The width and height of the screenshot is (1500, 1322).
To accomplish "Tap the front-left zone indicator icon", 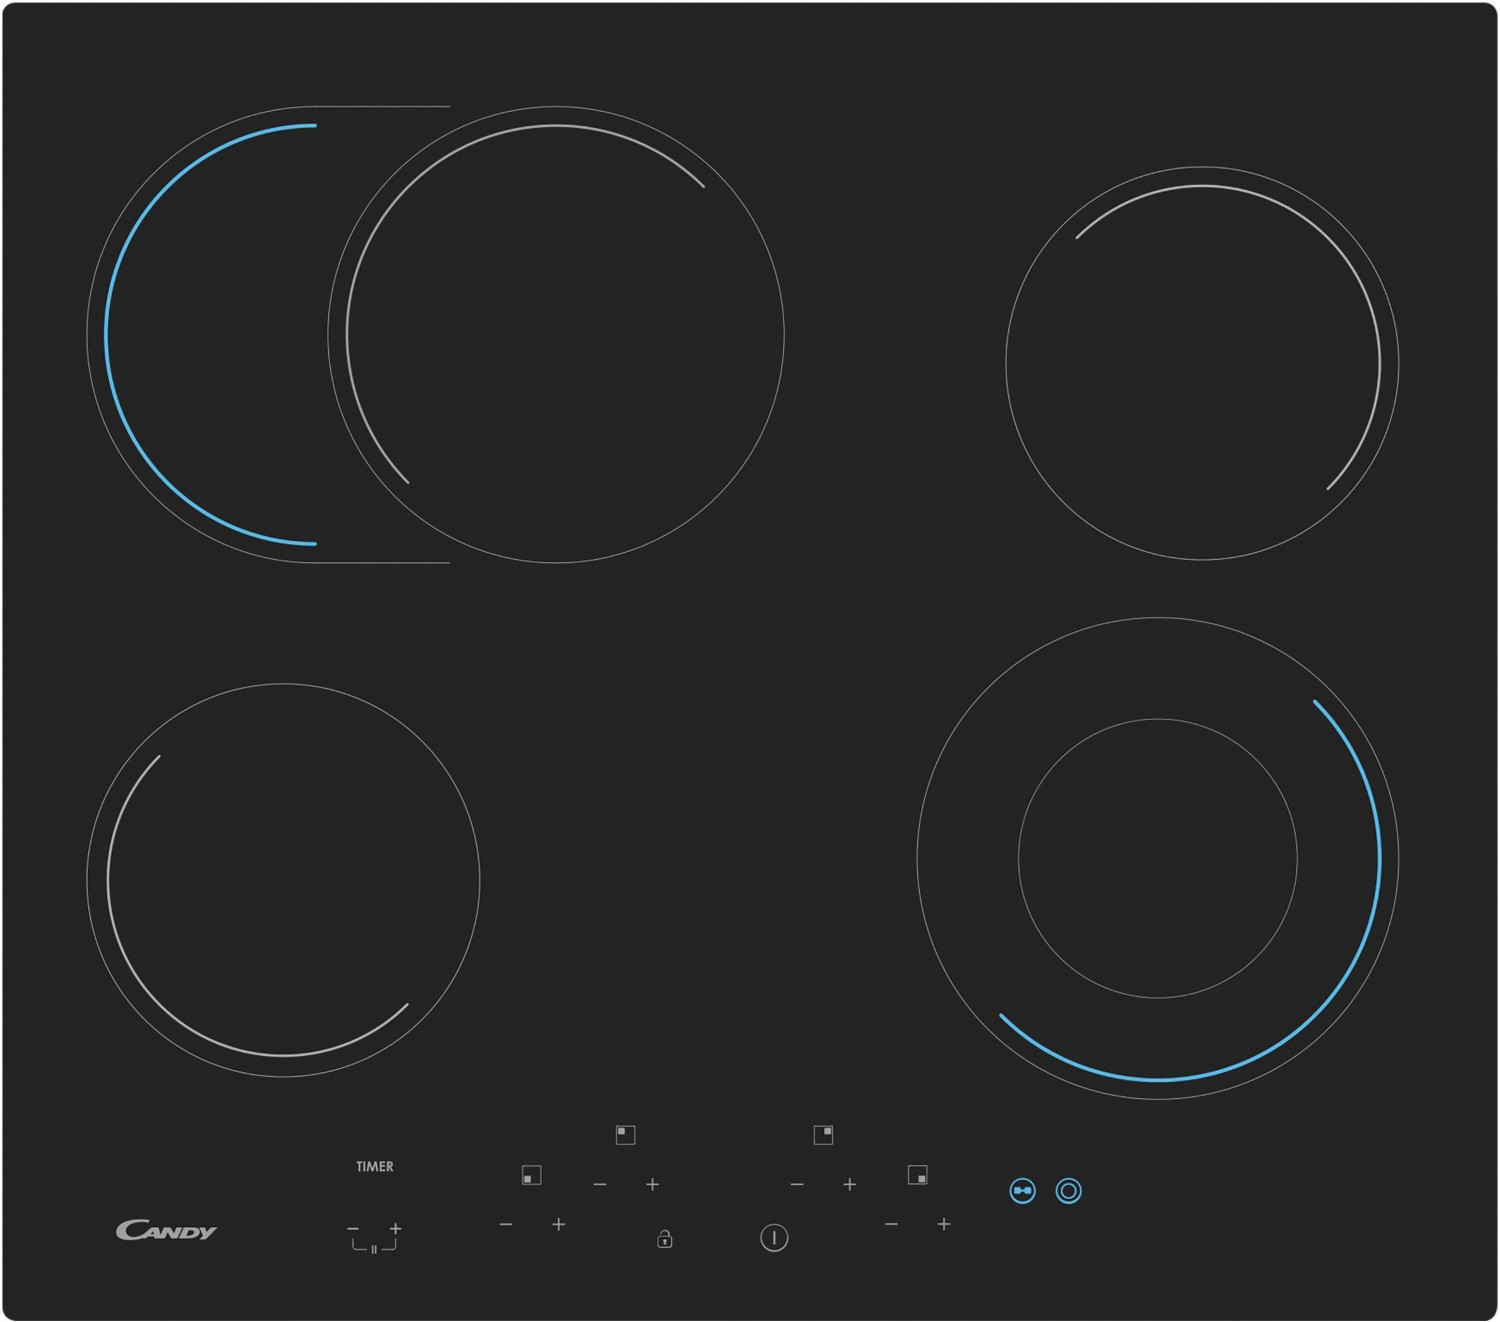I will click(531, 1175).
